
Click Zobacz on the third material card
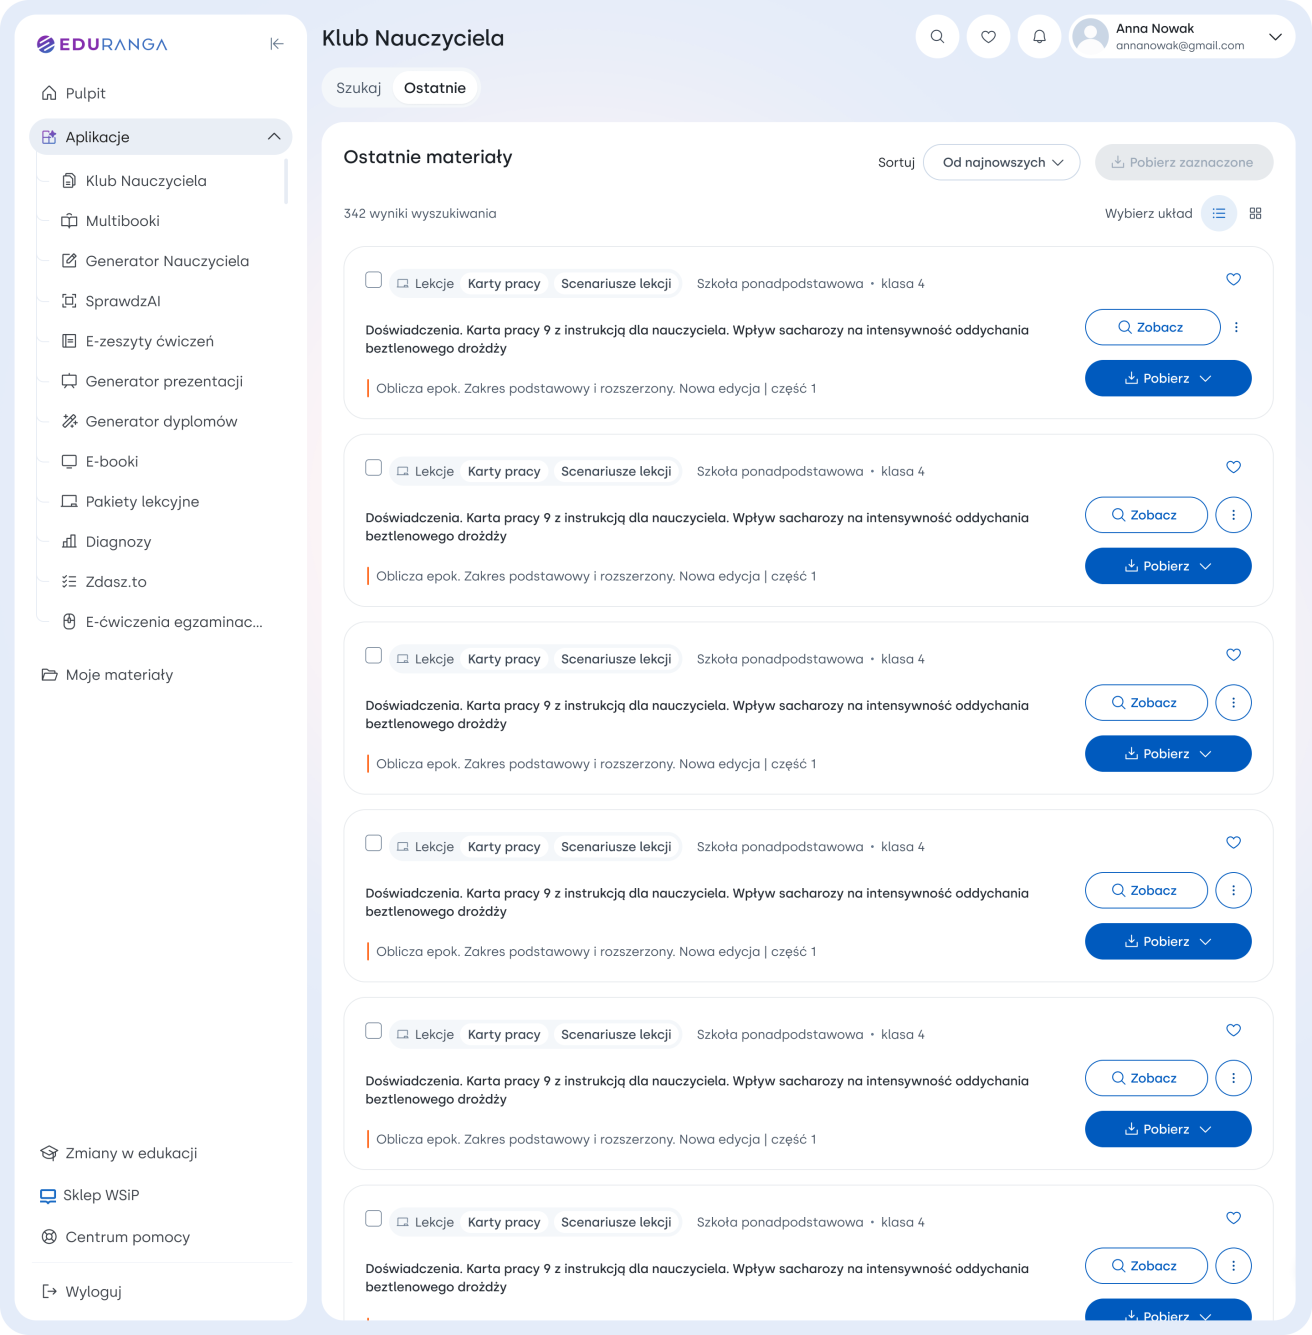pos(1146,703)
